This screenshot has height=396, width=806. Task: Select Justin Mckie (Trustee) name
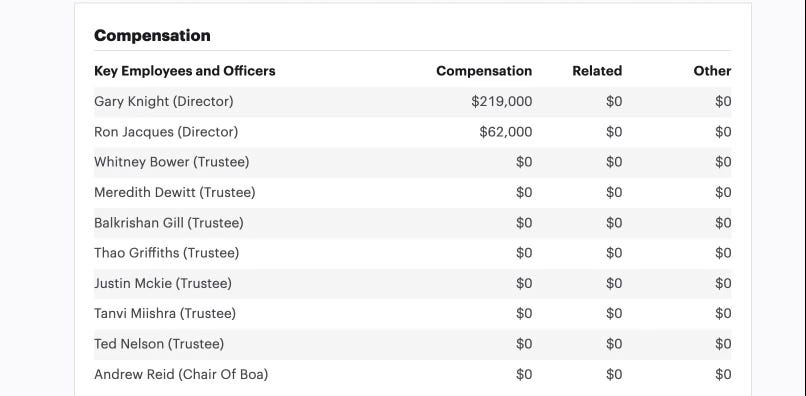pos(162,283)
